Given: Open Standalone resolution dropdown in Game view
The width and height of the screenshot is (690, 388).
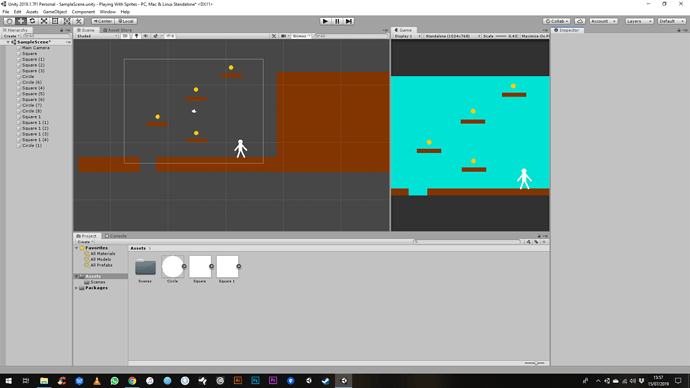Looking at the screenshot, I should coord(452,36).
